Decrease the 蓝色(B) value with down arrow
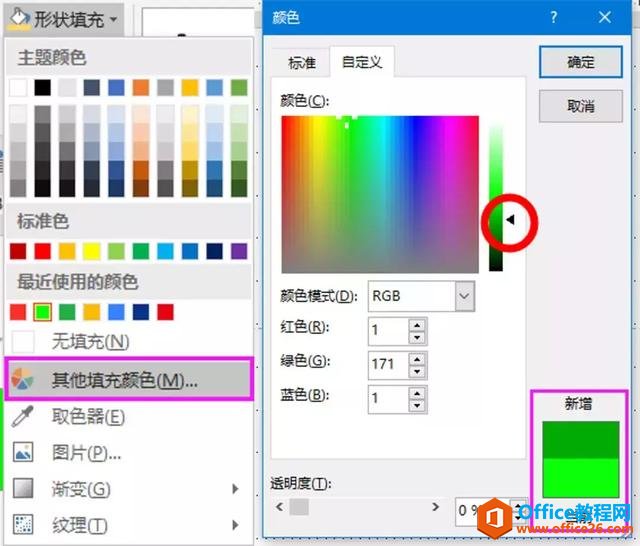Screen dimensions: 640x546 417,406
